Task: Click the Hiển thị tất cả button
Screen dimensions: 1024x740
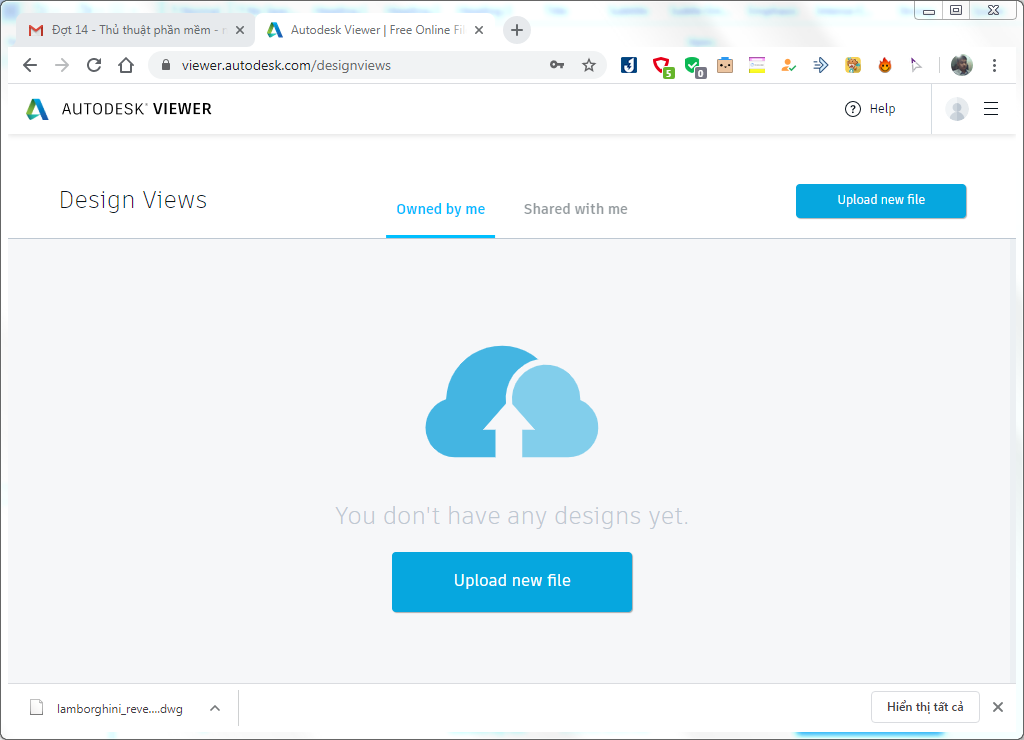Action: (924, 707)
